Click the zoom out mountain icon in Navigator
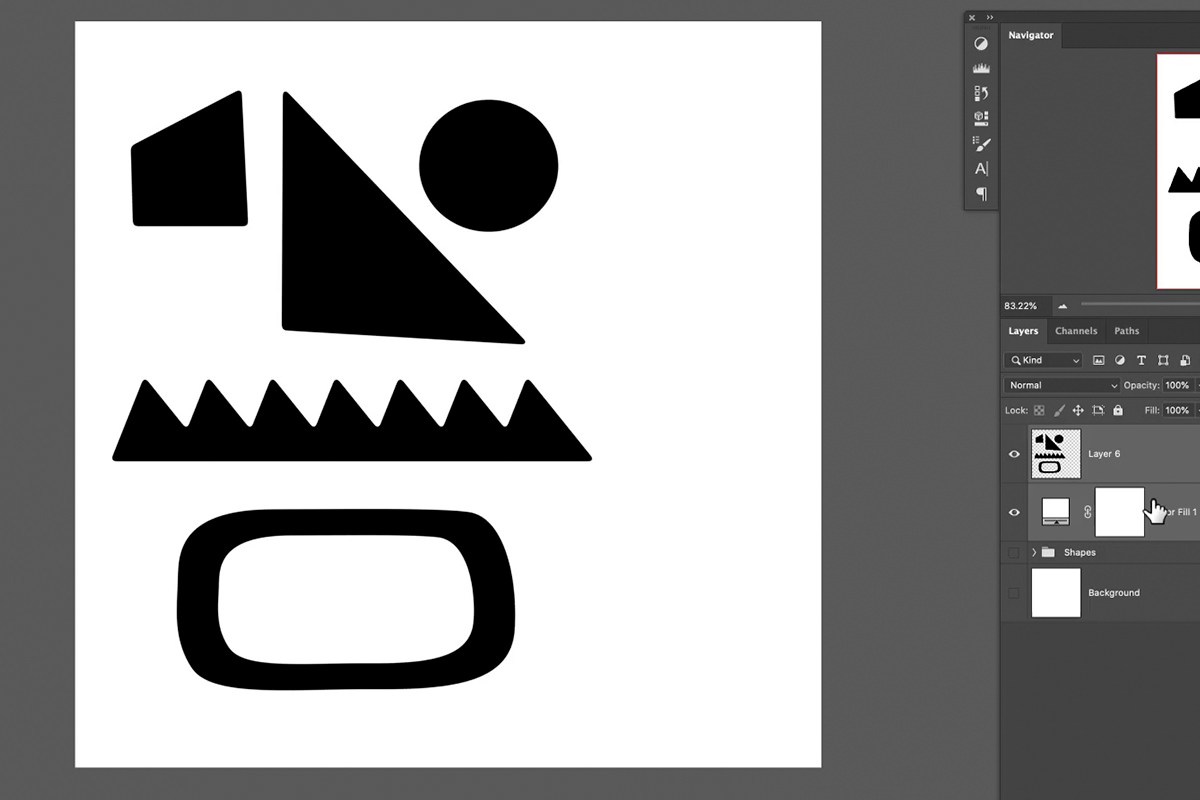 tap(1062, 306)
